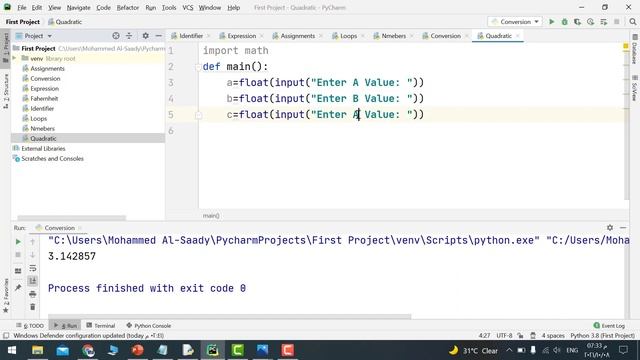Hide the Project tool window

pos(158,36)
